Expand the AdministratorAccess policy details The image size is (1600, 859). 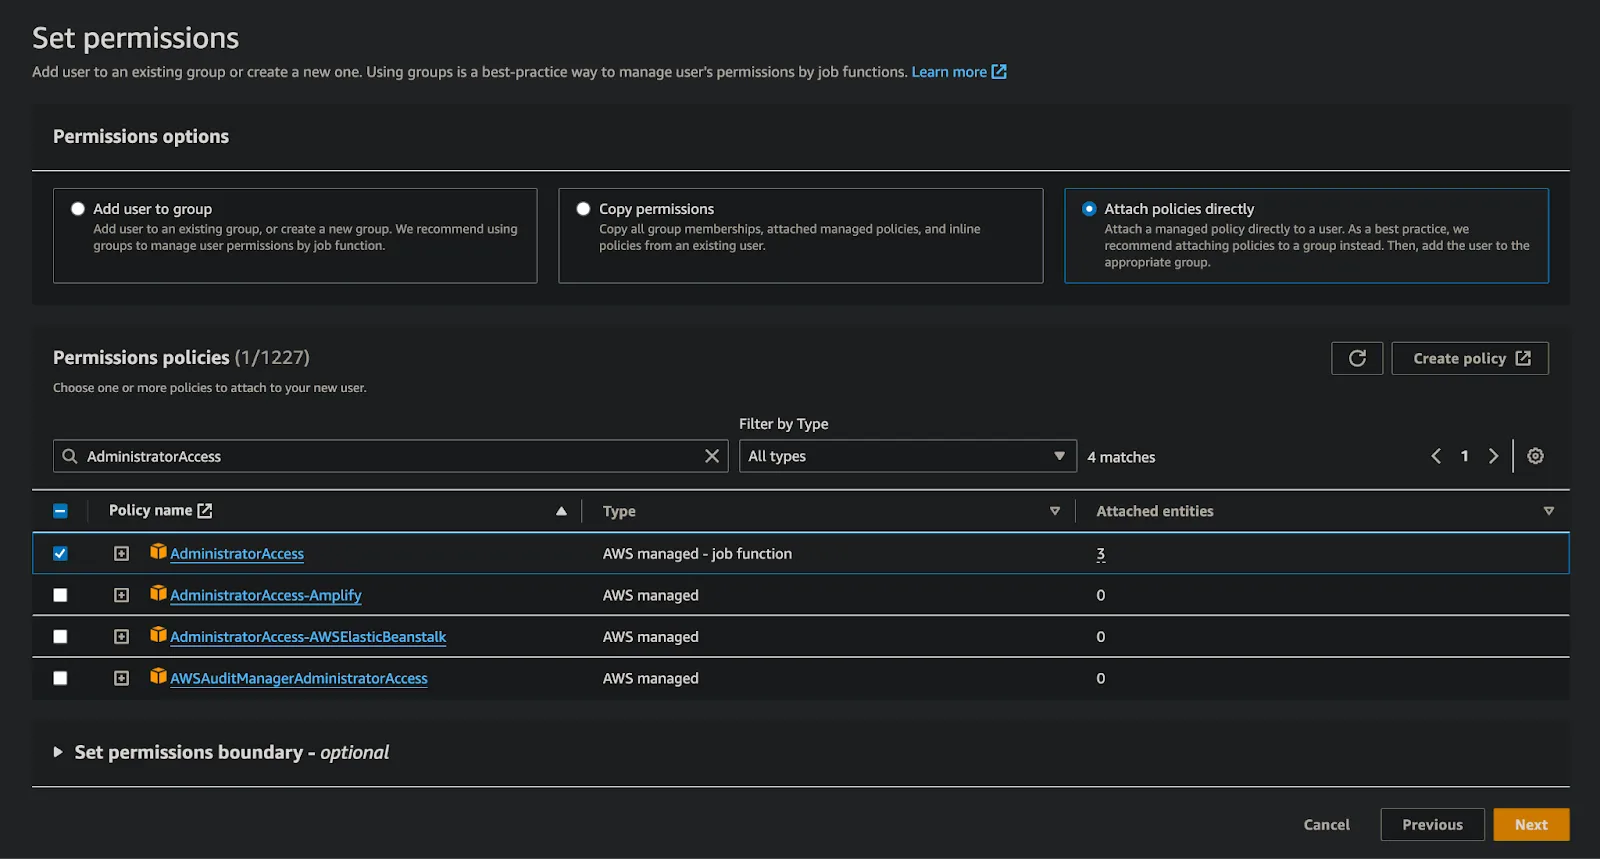(x=122, y=553)
